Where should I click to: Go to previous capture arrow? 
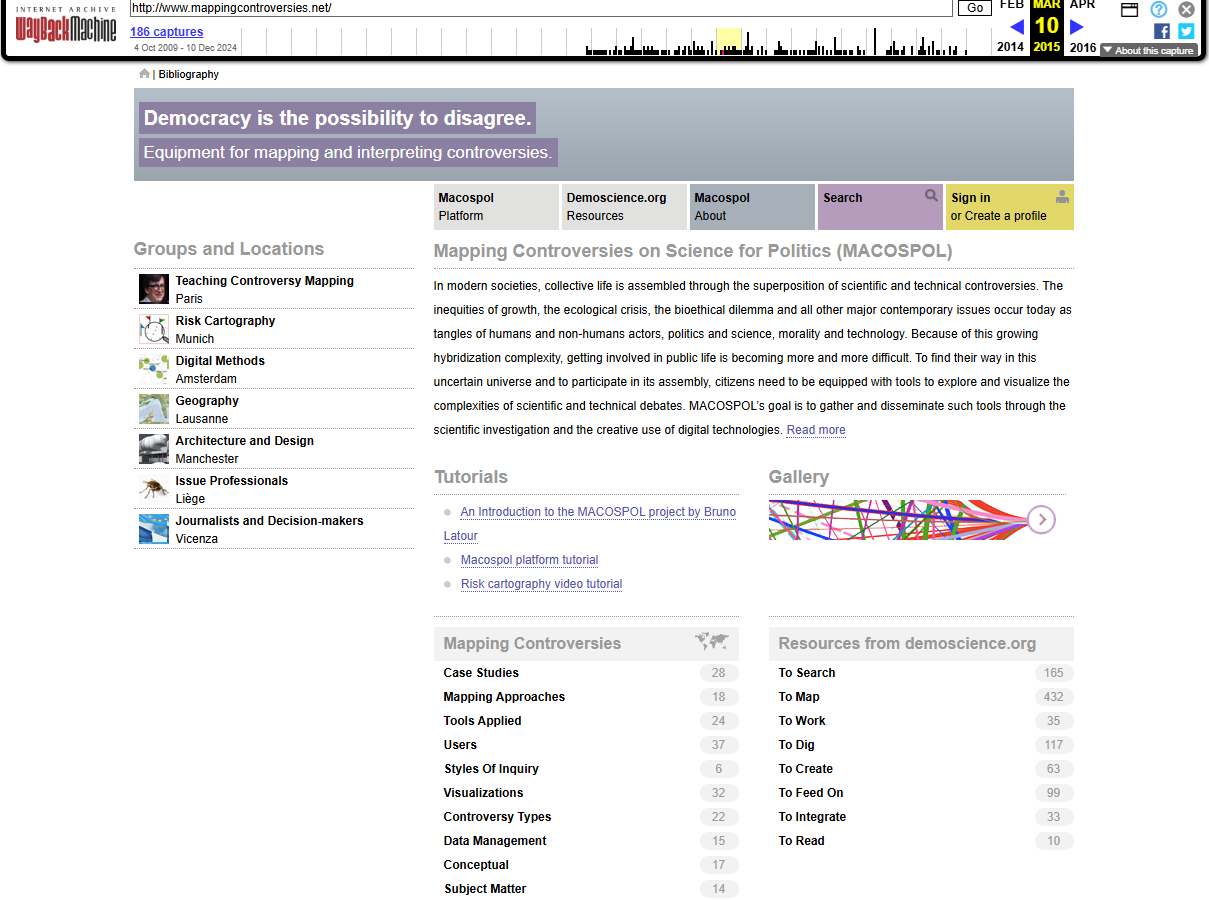point(1017,27)
